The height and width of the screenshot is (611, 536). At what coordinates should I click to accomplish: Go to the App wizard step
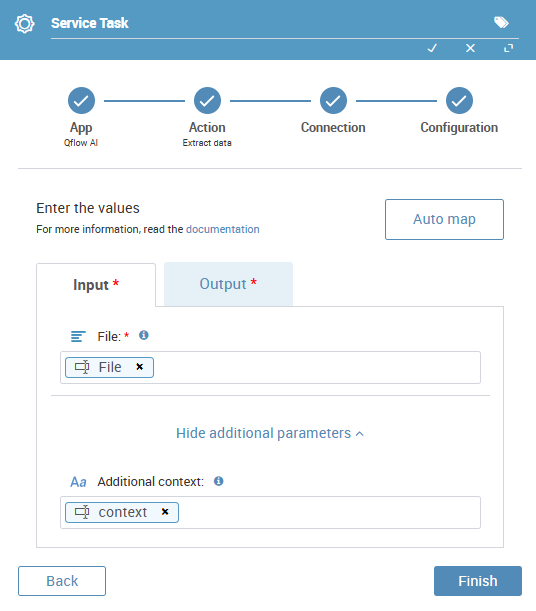tap(81, 101)
